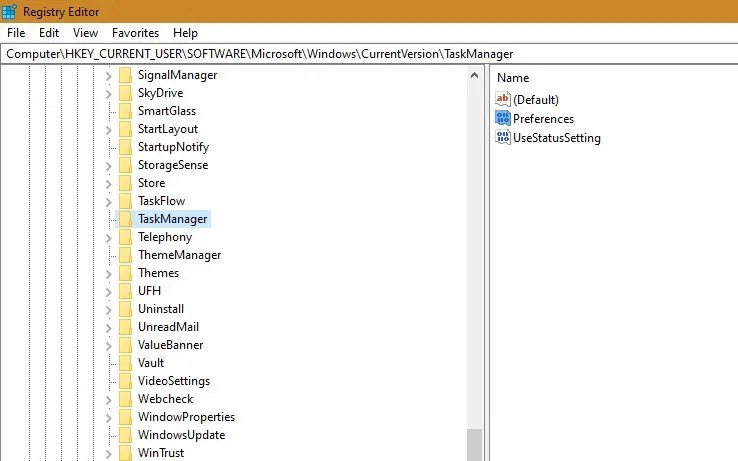Expand the WinTrust key
Viewport: 738px width, 461px height.
tap(108, 453)
